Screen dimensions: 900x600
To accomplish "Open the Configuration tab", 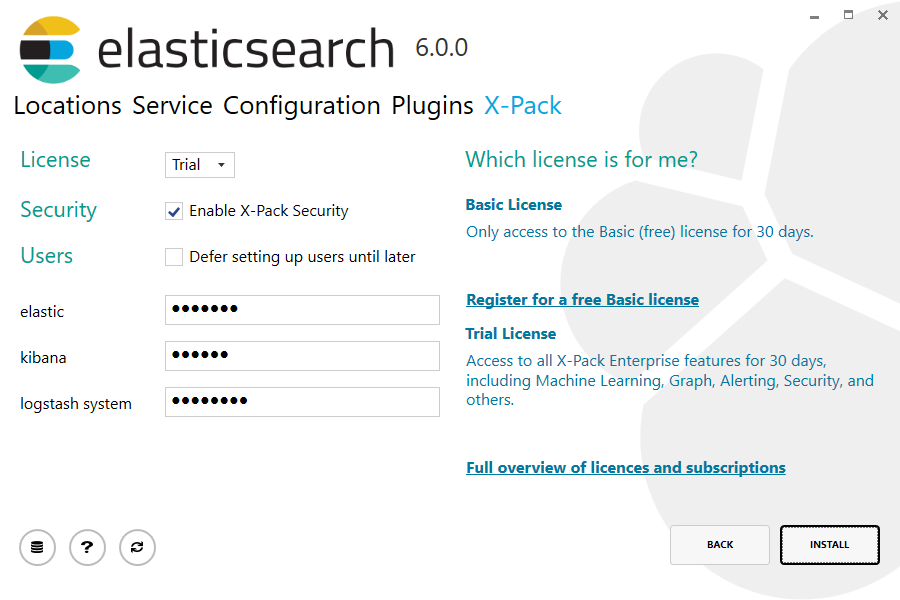I will click(x=301, y=106).
